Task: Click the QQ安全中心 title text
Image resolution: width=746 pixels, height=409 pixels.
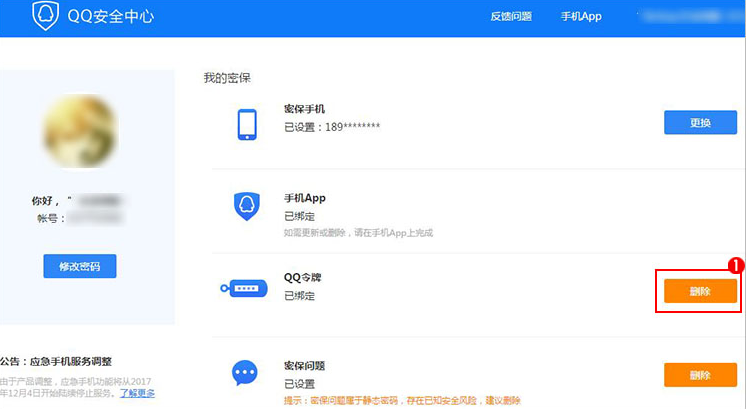Action: click(111, 16)
